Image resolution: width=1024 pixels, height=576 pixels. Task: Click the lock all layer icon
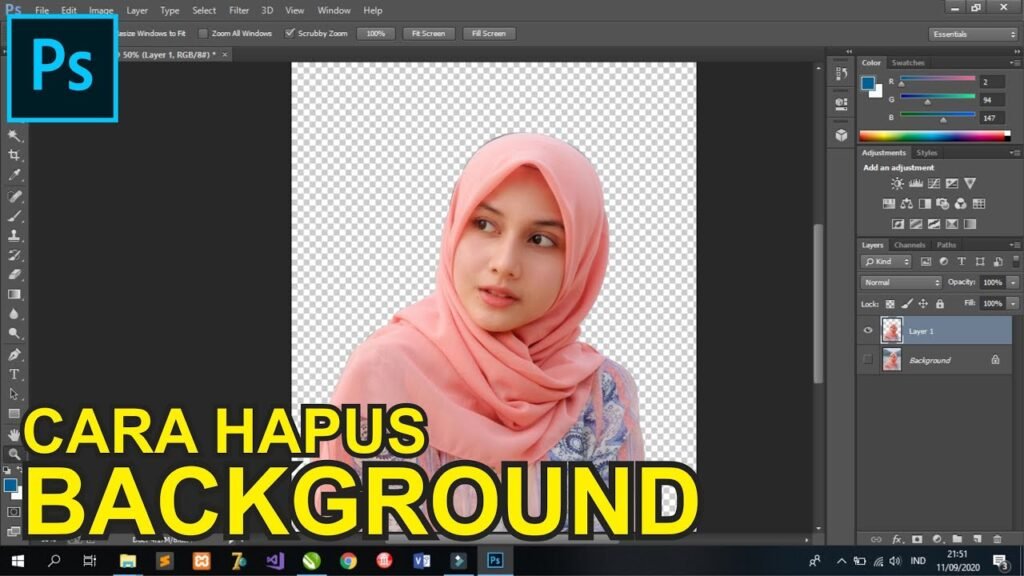939,303
